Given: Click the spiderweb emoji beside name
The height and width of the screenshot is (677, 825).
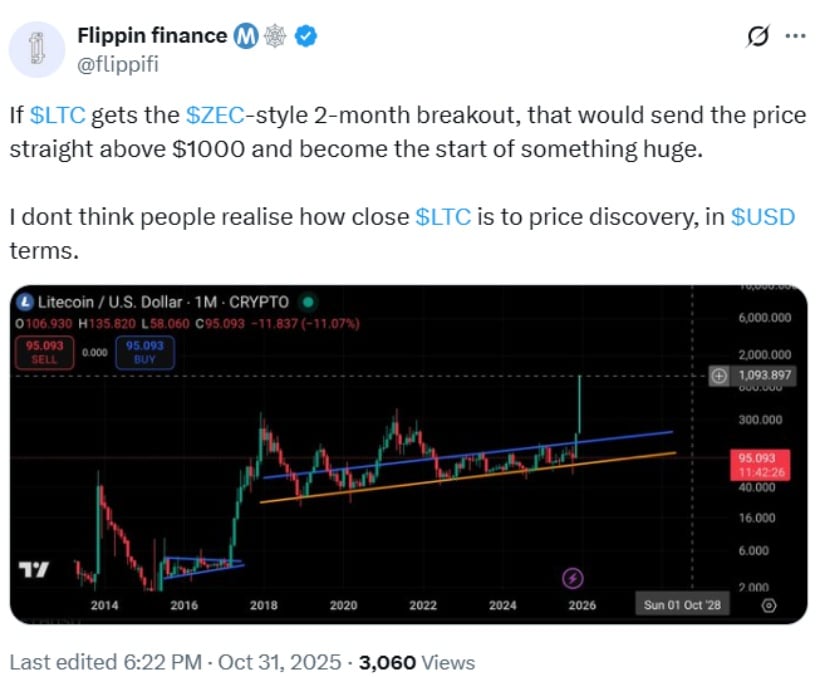Looking at the screenshot, I should tap(278, 37).
